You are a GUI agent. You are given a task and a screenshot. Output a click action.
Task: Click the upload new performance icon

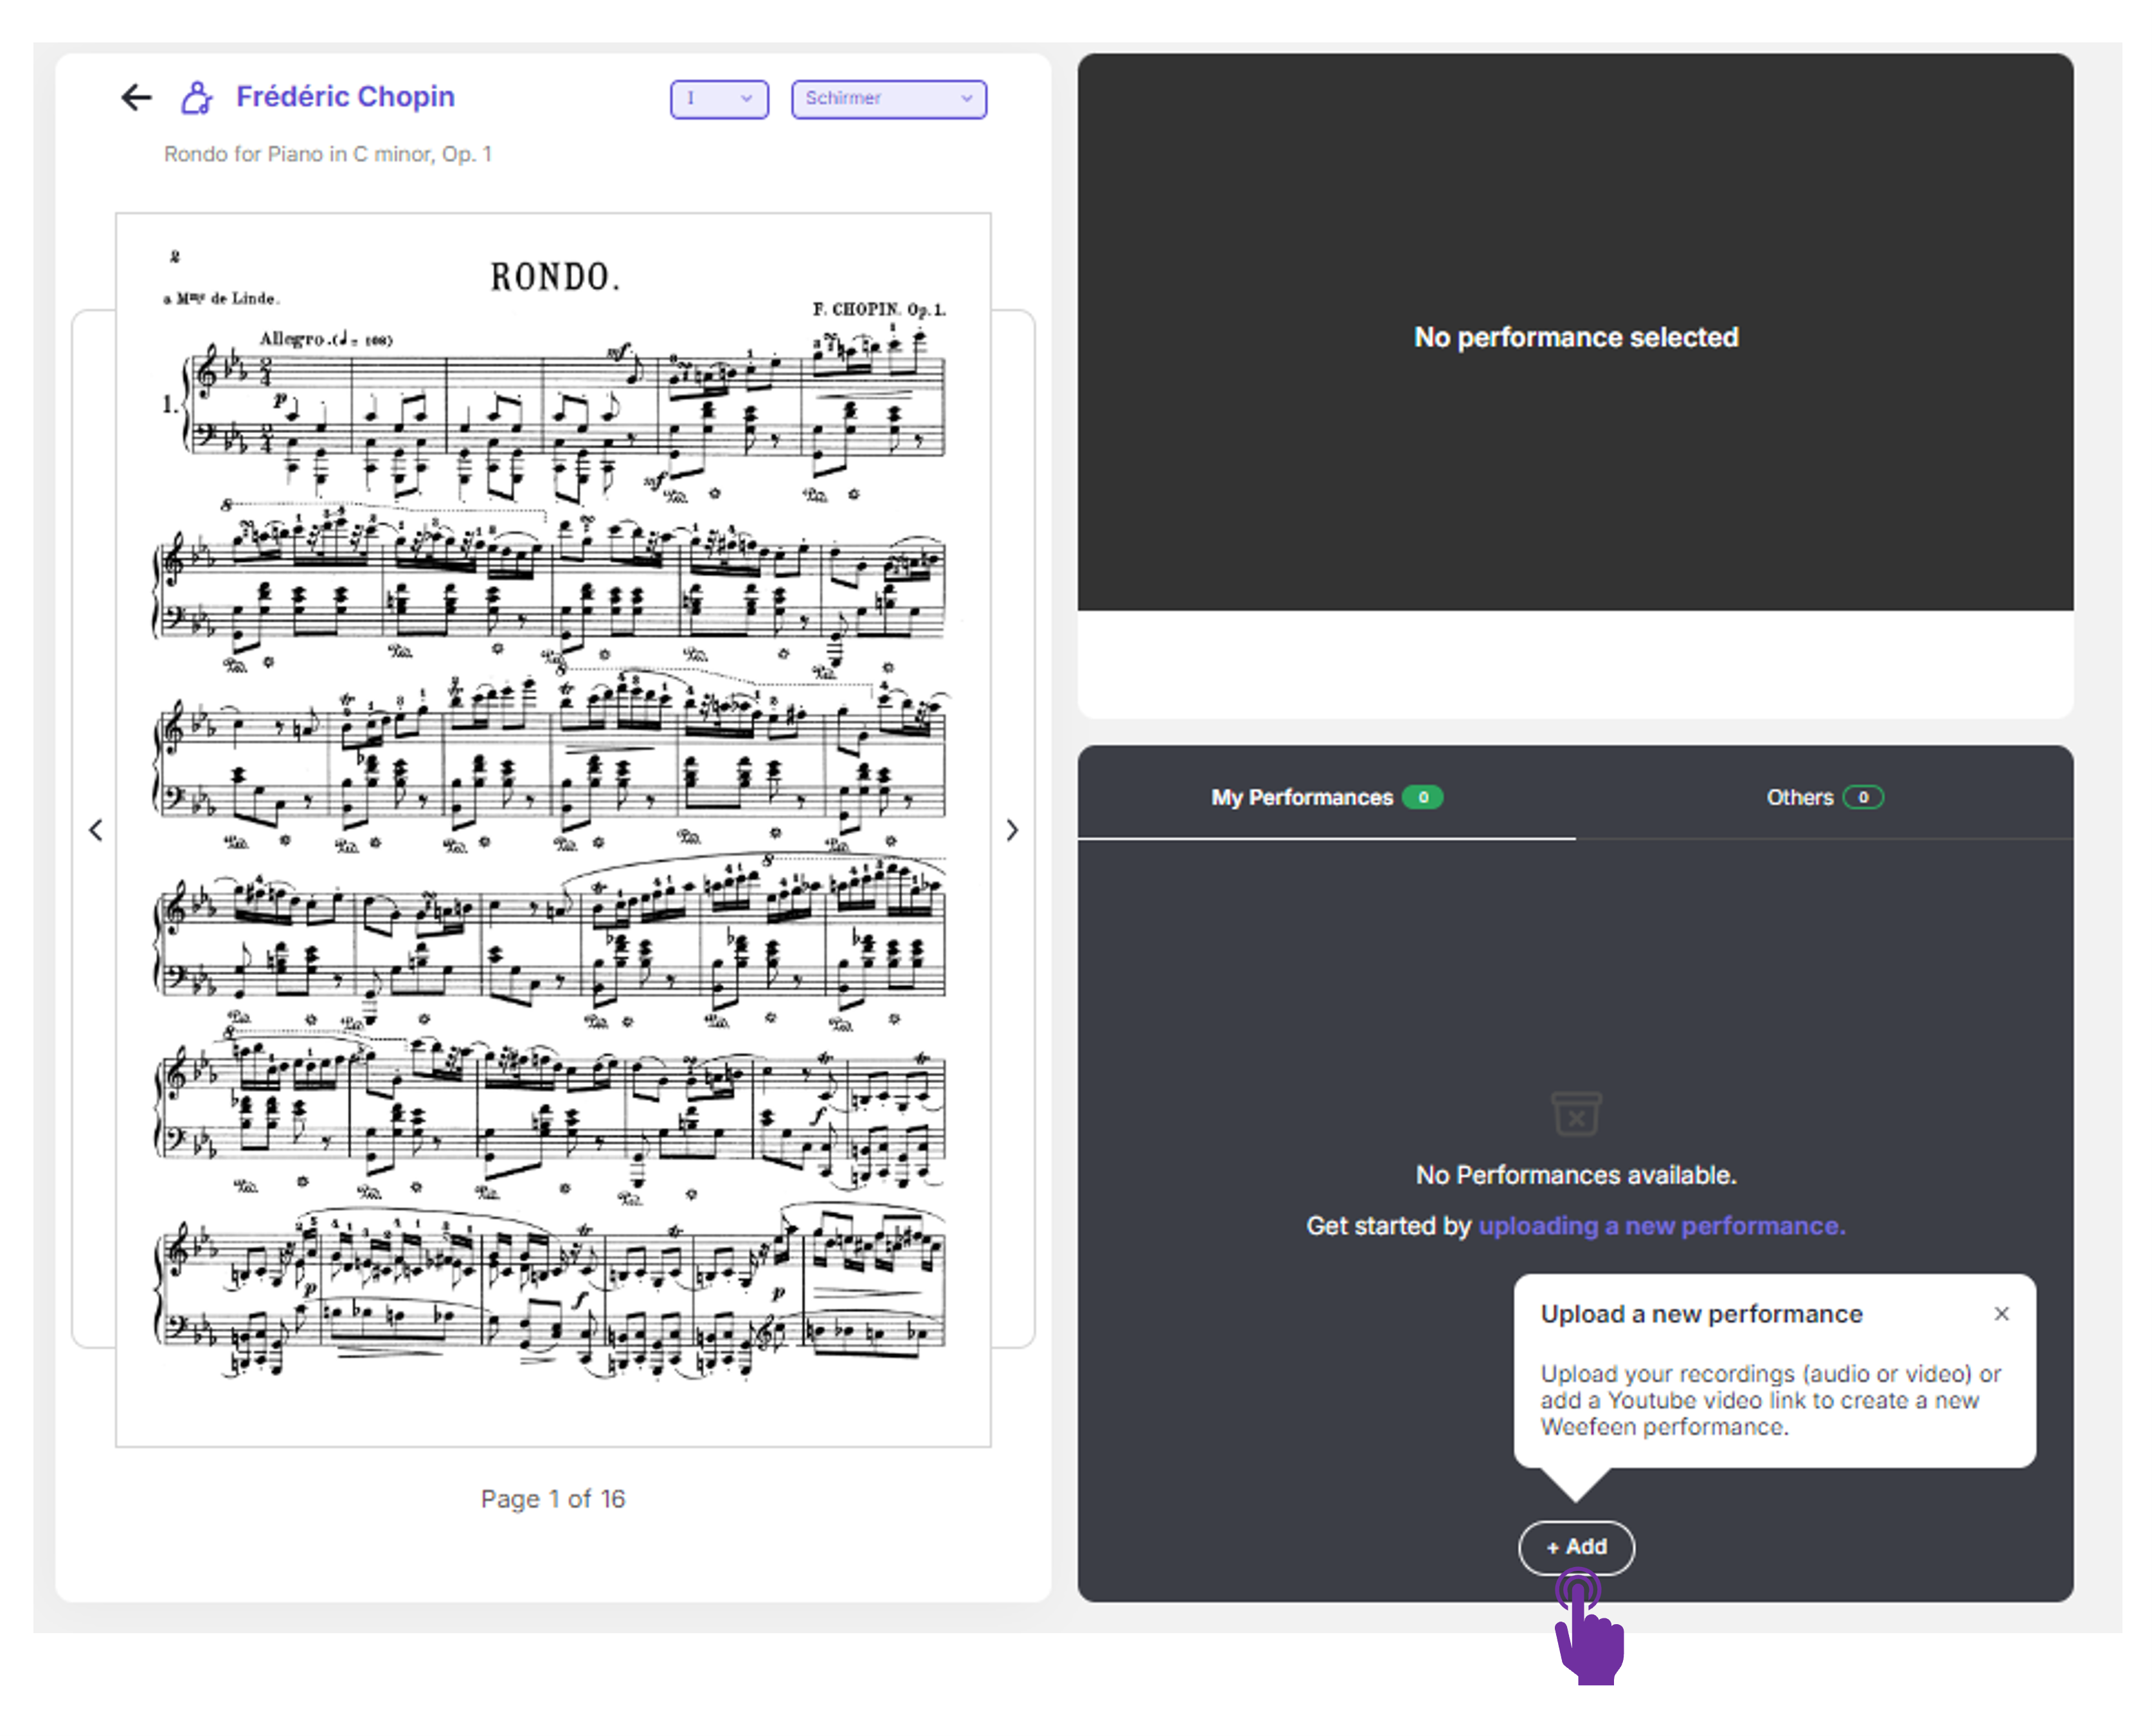click(x=1576, y=1544)
